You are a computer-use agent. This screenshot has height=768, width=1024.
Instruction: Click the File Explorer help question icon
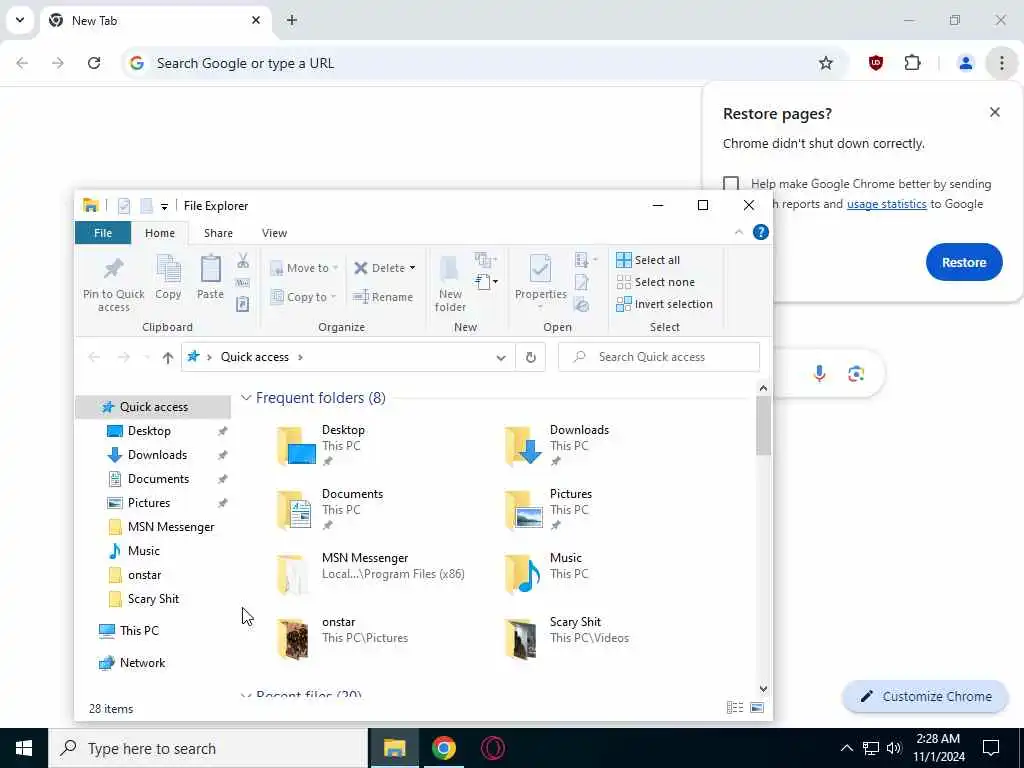[761, 232]
